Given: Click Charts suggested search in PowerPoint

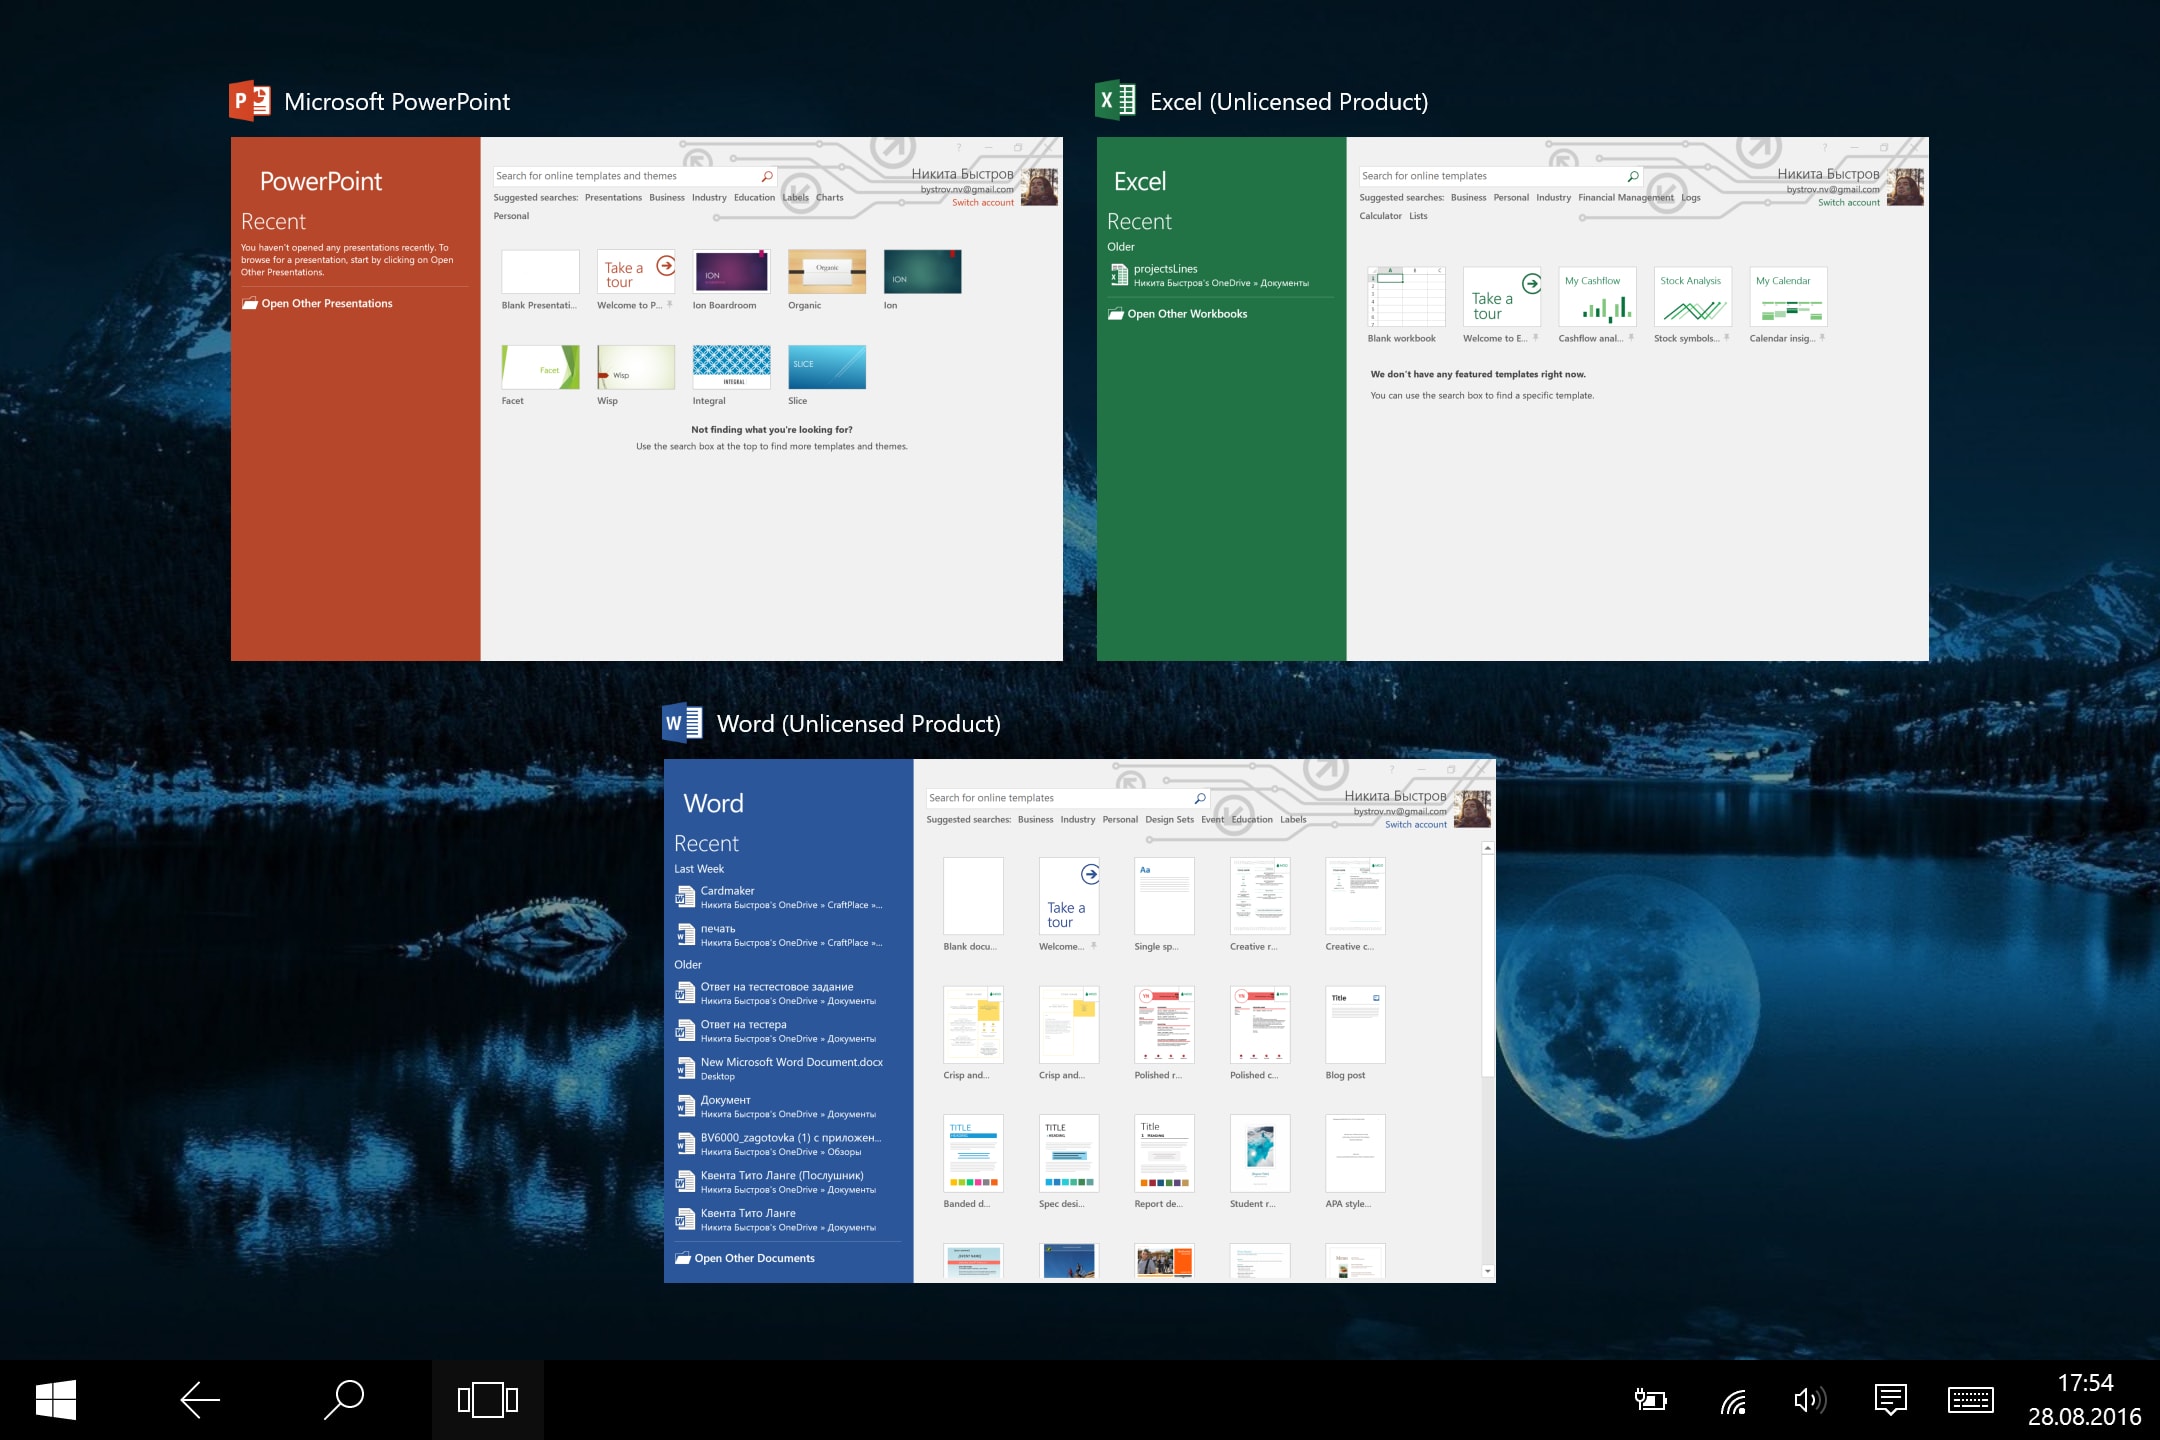Looking at the screenshot, I should point(829,198).
